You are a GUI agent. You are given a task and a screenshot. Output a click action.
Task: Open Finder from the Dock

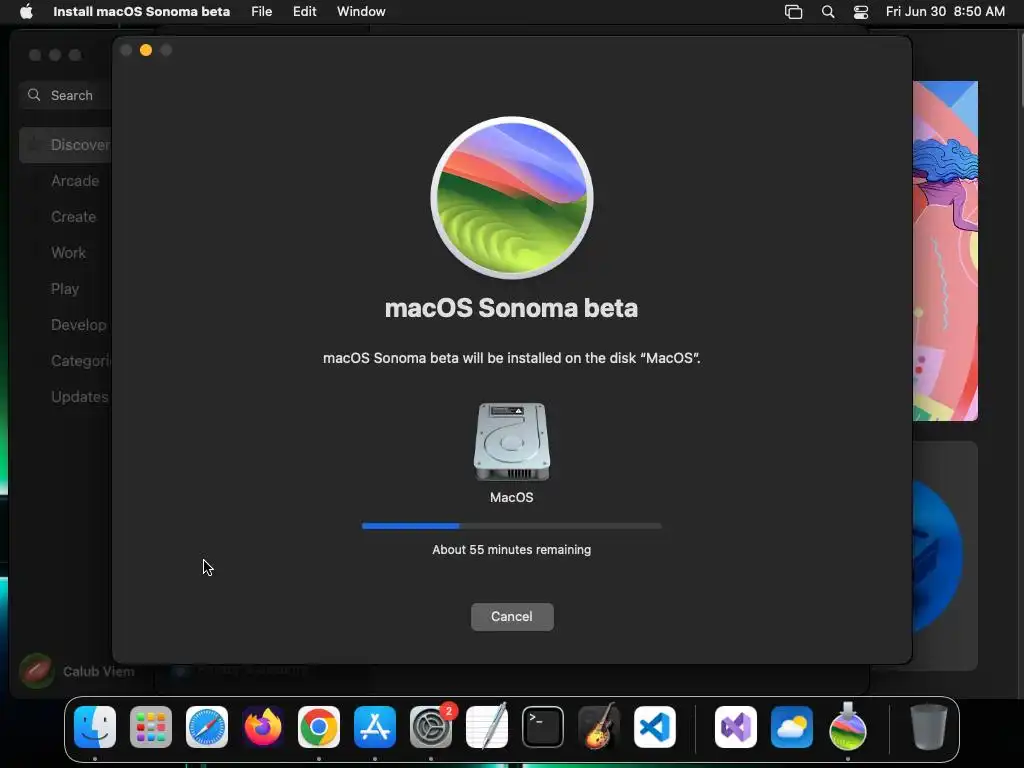coord(95,727)
